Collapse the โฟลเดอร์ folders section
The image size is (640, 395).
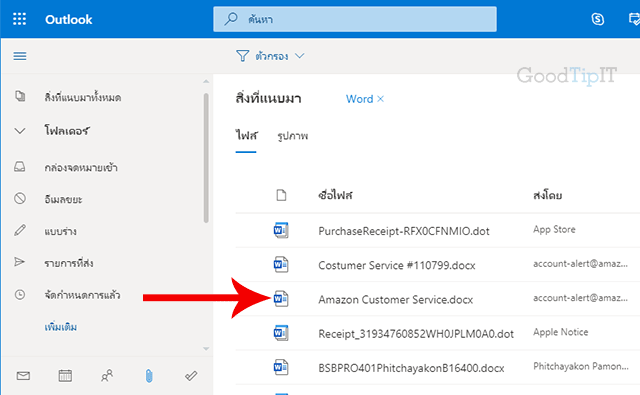[20, 131]
